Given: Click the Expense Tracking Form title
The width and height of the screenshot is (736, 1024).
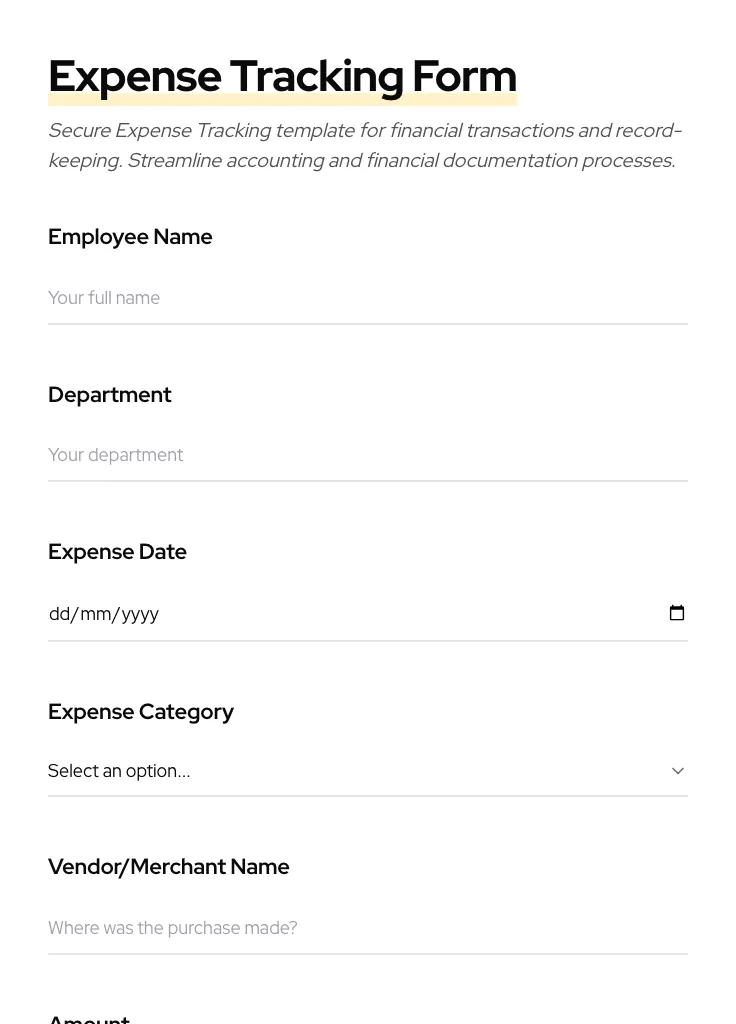Looking at the screenshot, I should (x=282, y=76).
